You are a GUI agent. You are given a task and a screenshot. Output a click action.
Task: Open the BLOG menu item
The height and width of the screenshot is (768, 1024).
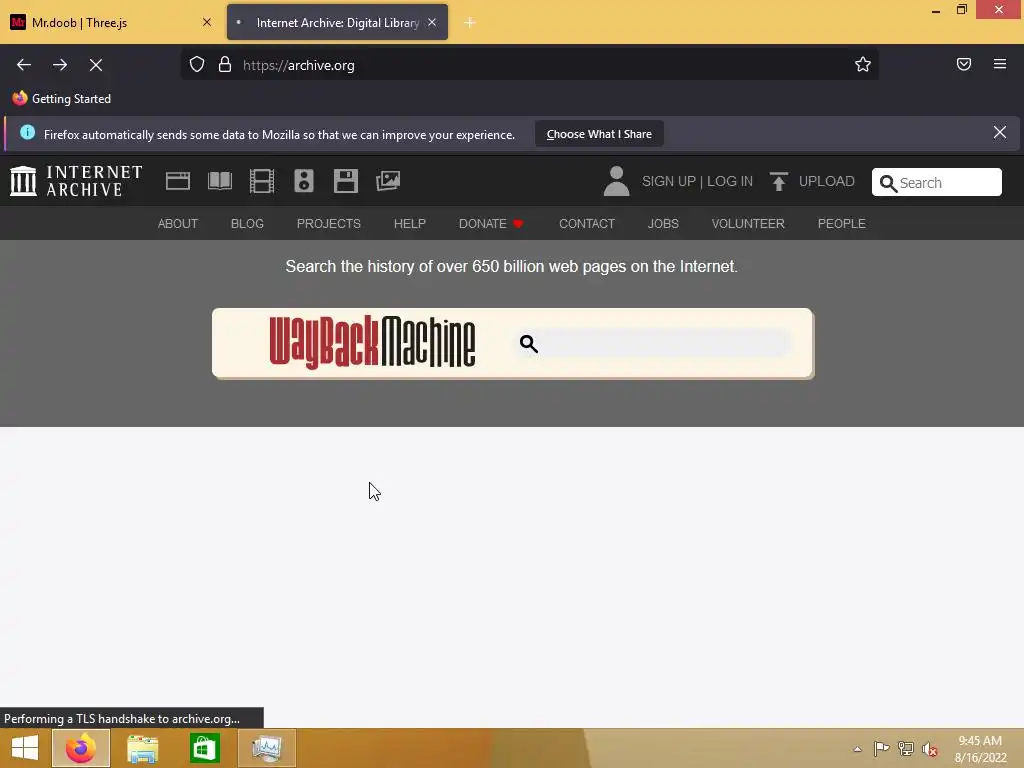point(247,223)
